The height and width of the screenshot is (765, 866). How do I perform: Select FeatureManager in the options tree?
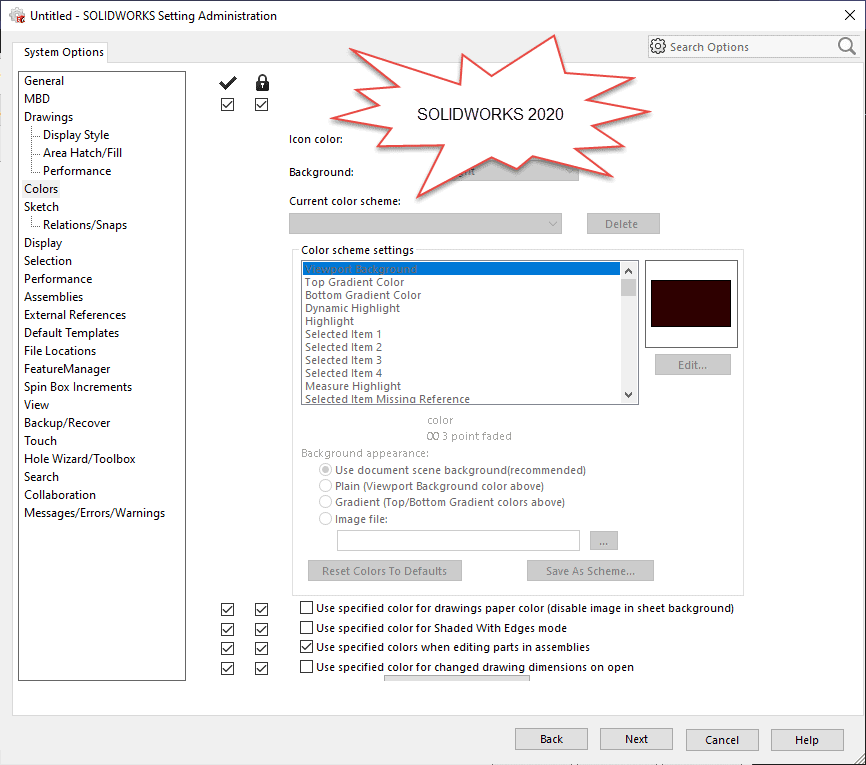click(x=67, y=369)
